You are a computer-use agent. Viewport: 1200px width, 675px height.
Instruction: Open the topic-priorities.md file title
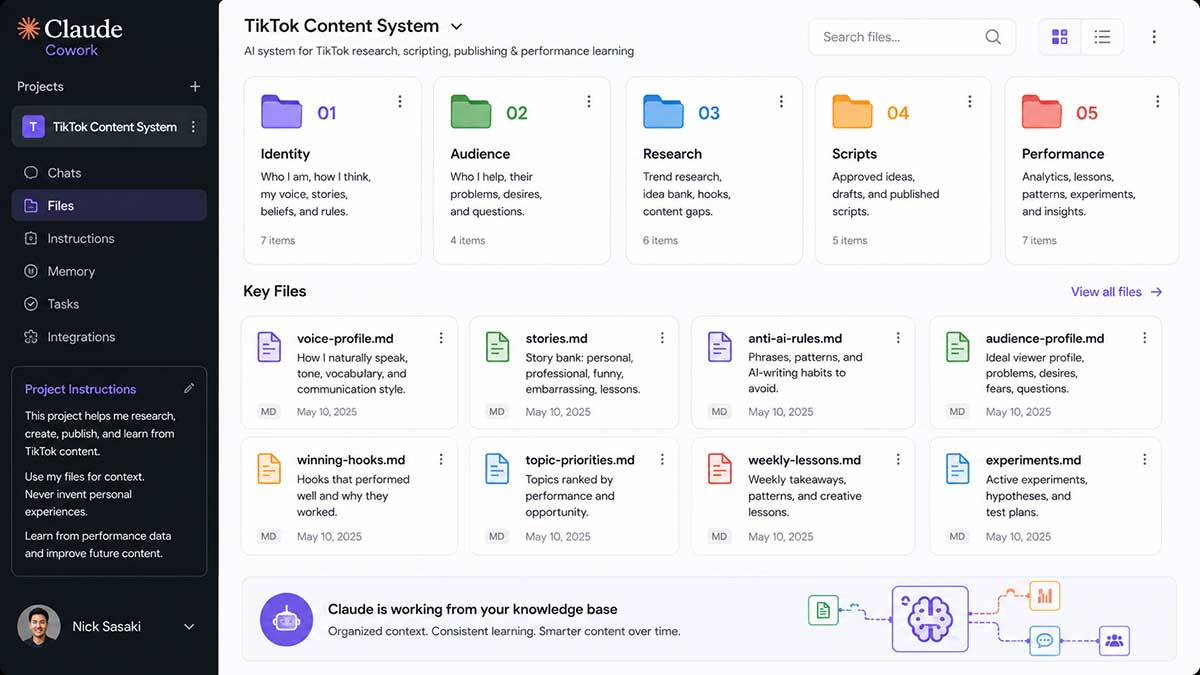click(580, 461)
